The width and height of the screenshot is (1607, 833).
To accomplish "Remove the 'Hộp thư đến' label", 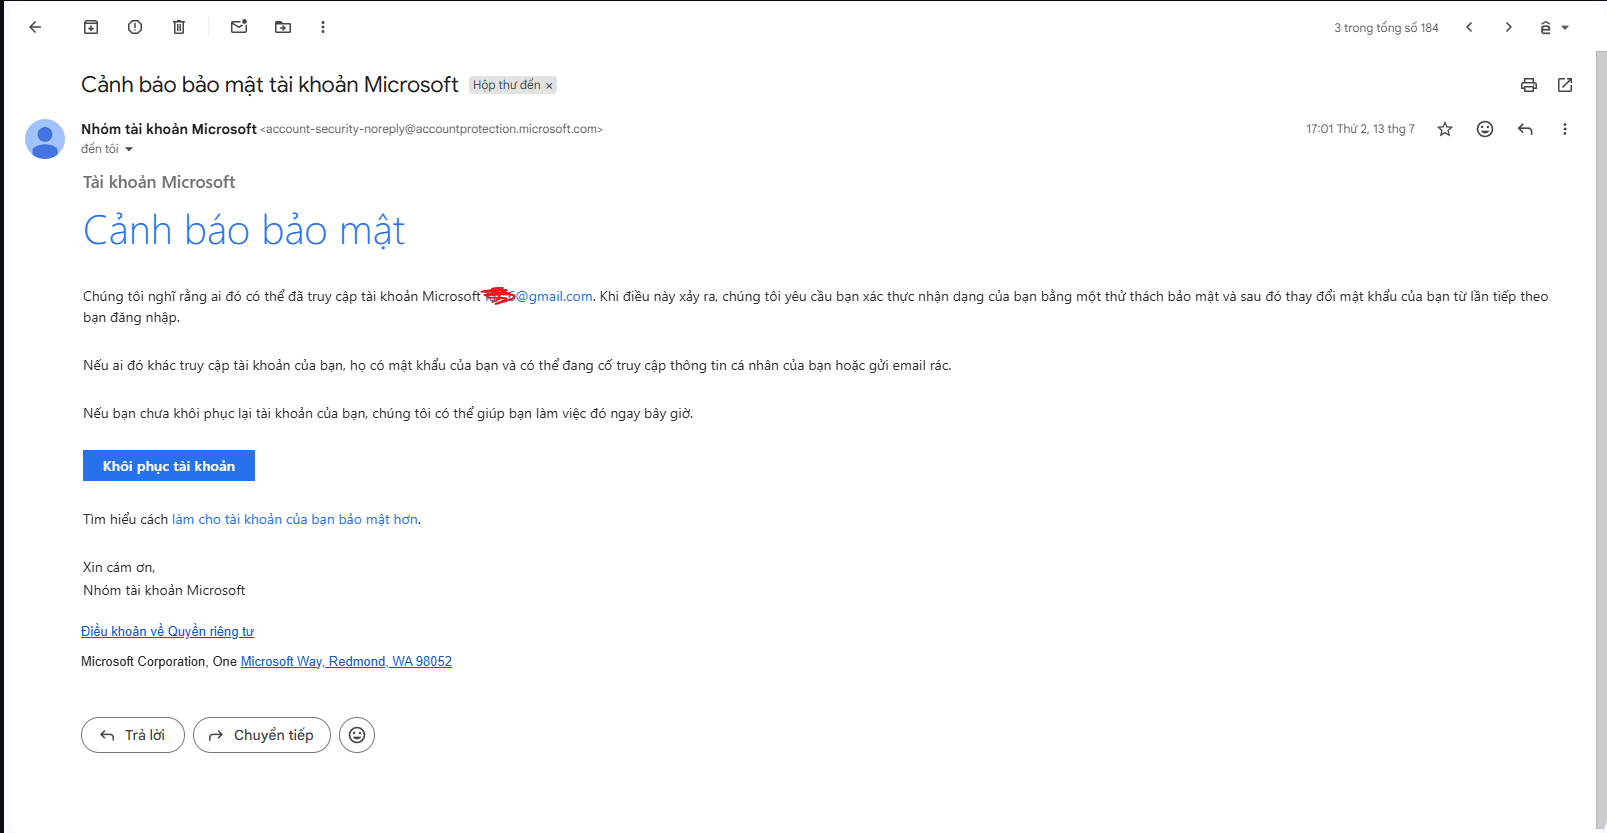I will click(x=549, y=86).
